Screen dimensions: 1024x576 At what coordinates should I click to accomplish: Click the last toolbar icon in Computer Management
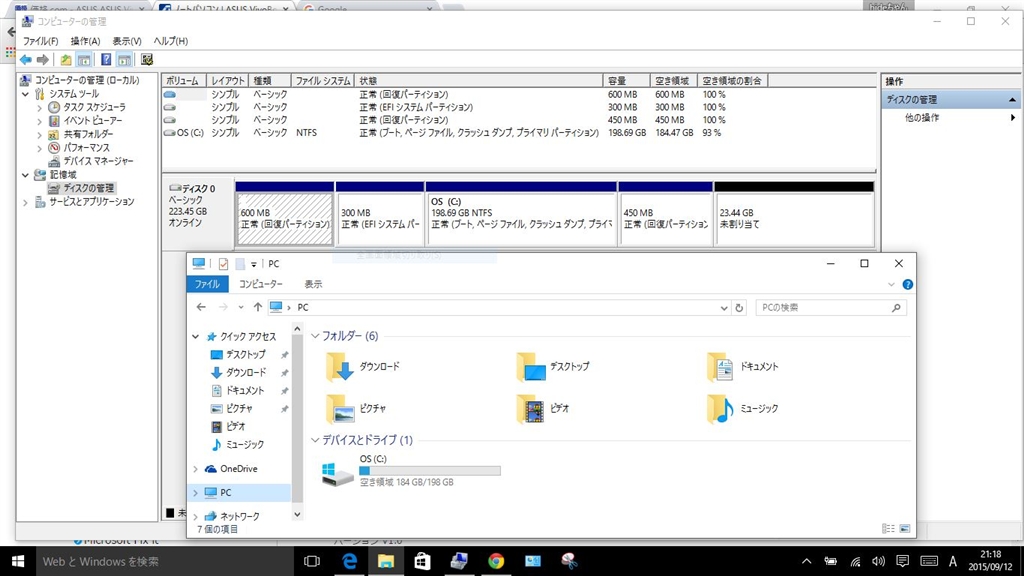point(147,60)
